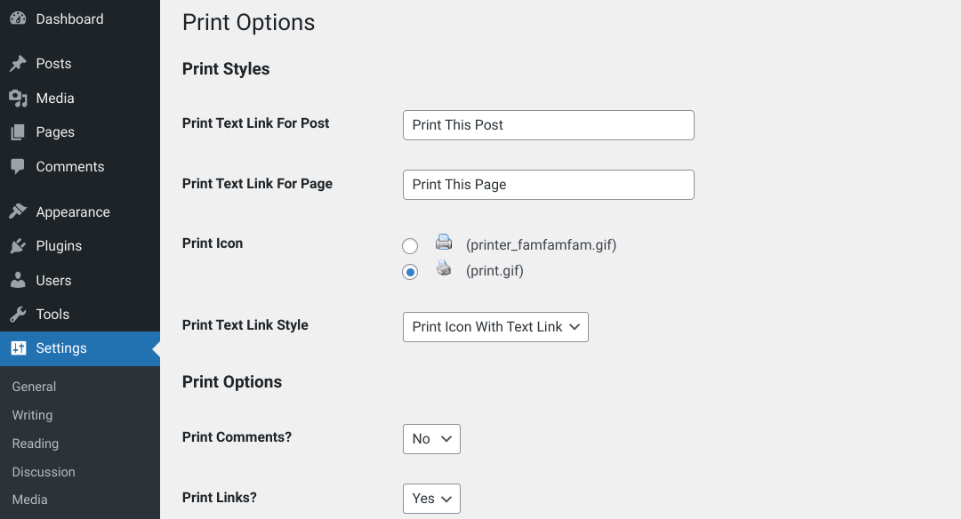Go to the Writing settings page
Screen dimensions: 961x519
32,415
